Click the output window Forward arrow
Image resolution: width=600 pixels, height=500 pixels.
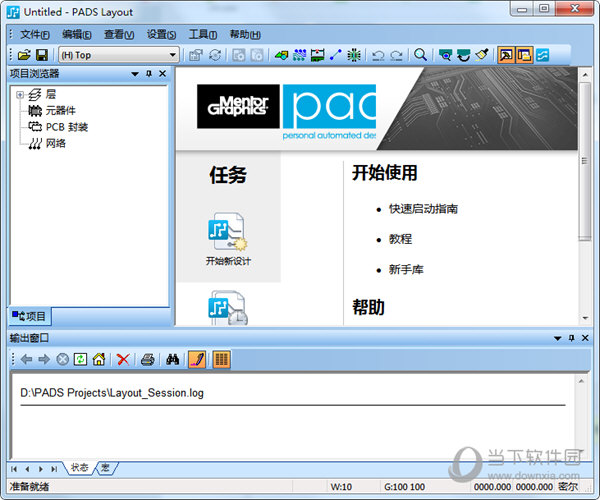pos(44,359)
